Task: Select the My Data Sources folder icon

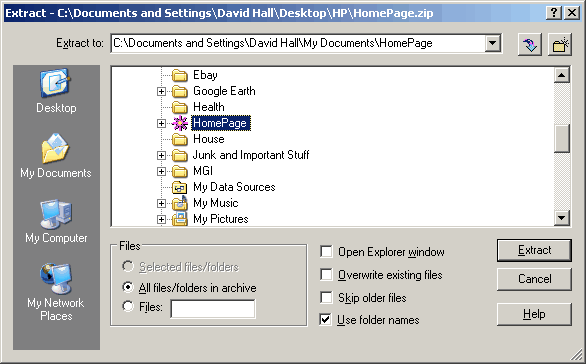Action: [x=180, y=188]
